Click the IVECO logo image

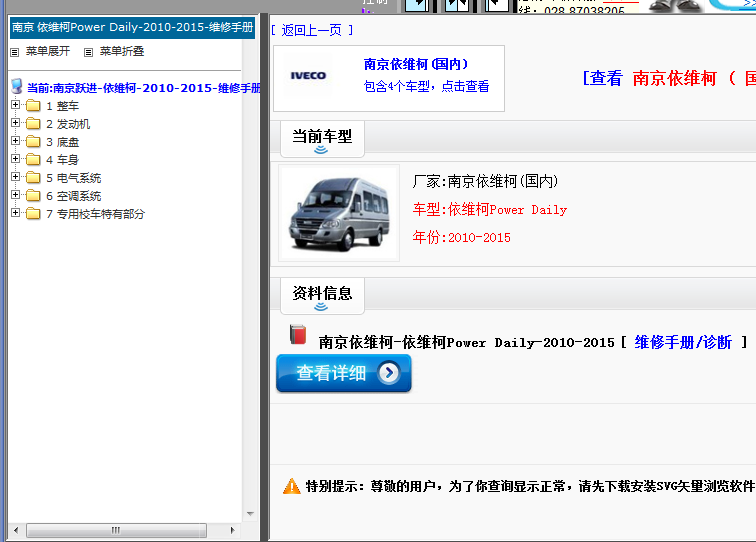(x=308, y=75)
